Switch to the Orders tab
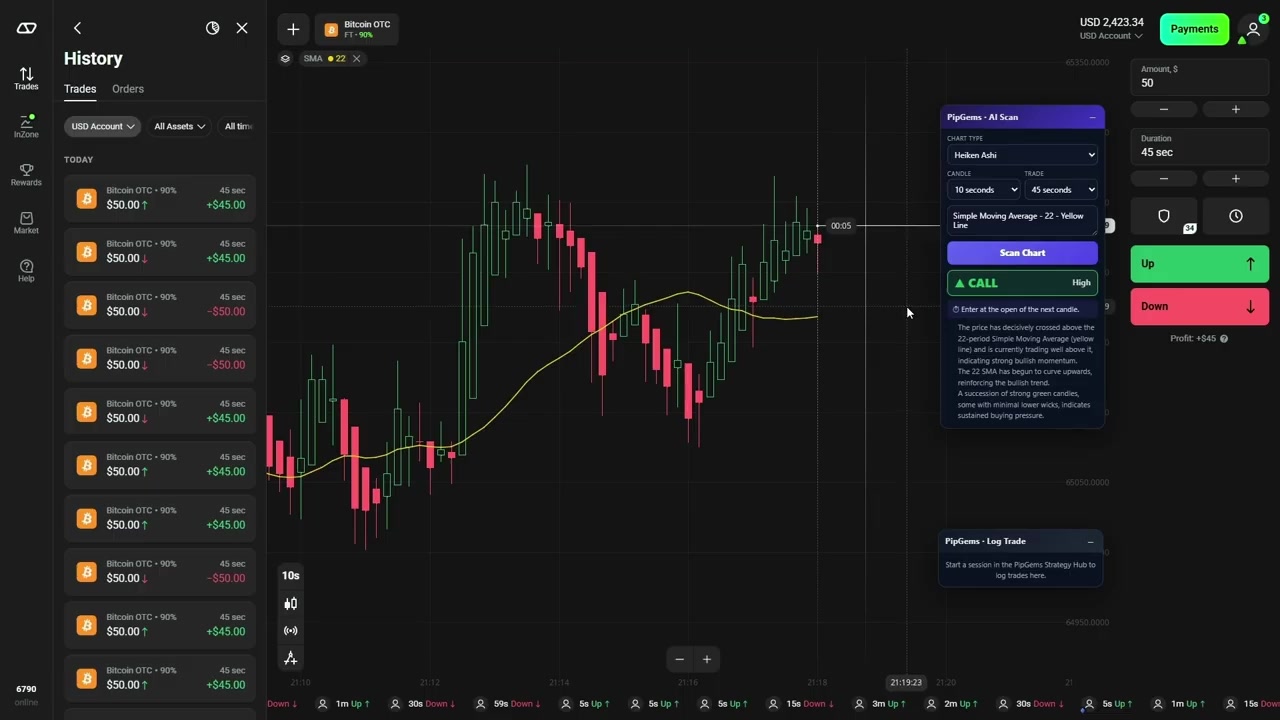 [128, 89]
